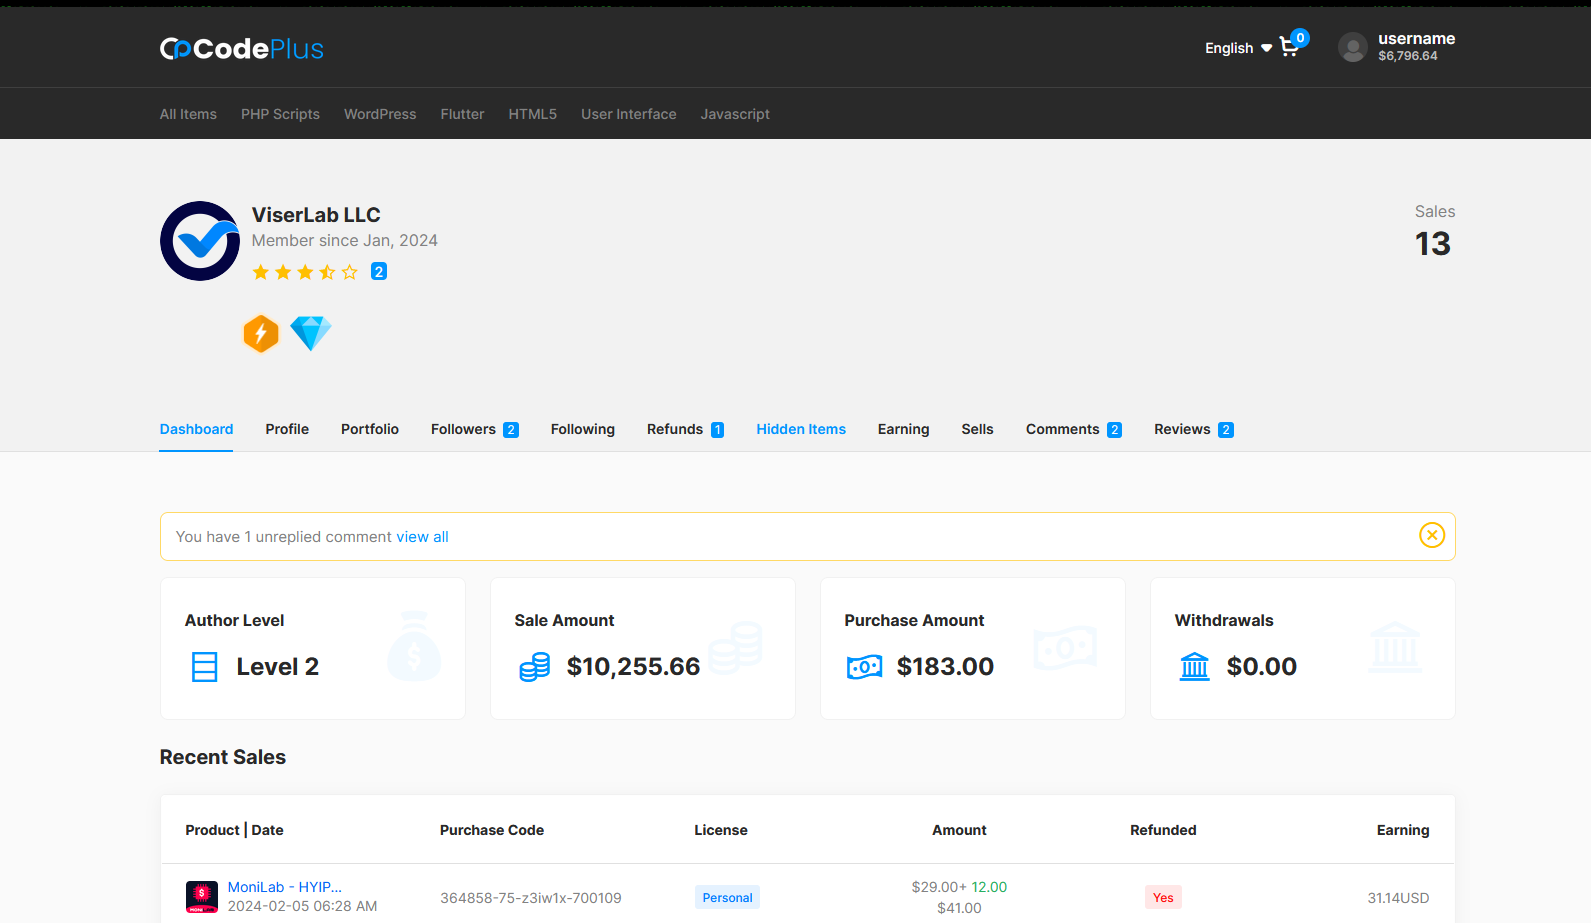
Task: Open Javascript category
Action: (x=735, y=114)
